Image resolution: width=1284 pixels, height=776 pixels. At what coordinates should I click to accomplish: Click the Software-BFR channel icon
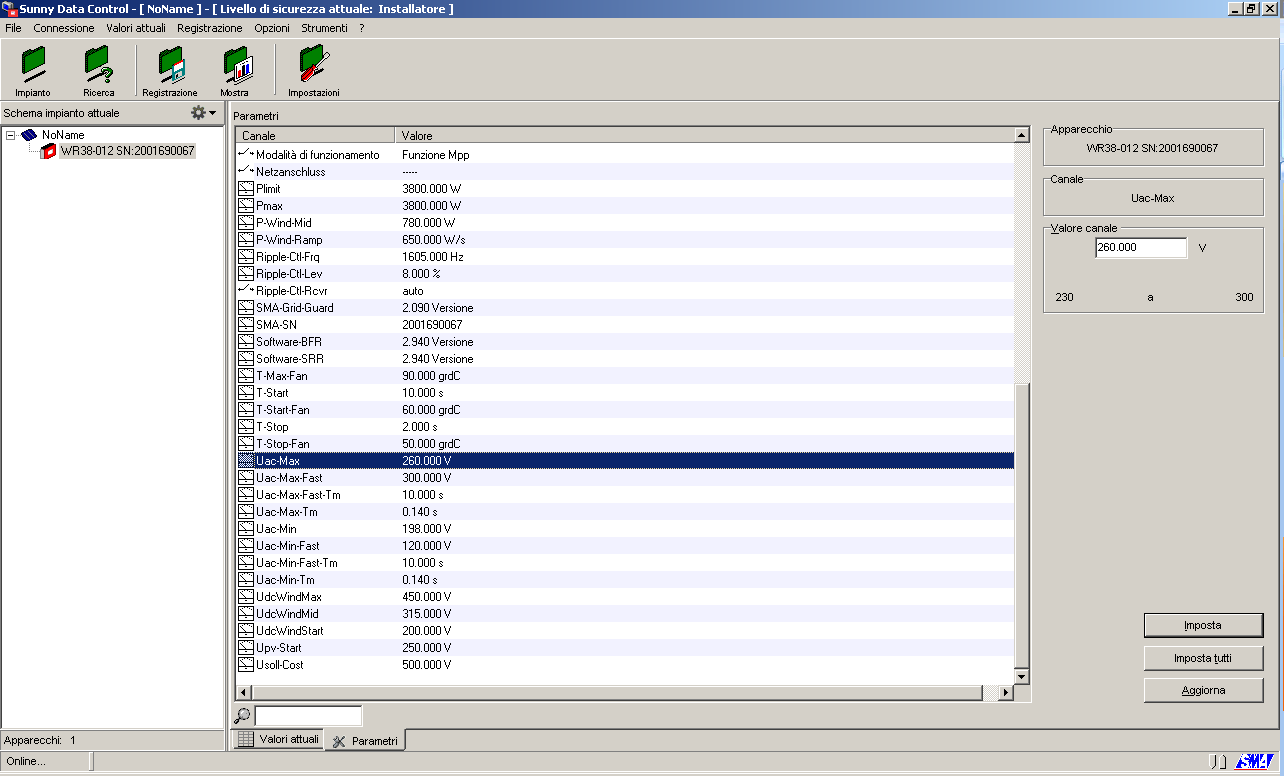tap(246, 342)
